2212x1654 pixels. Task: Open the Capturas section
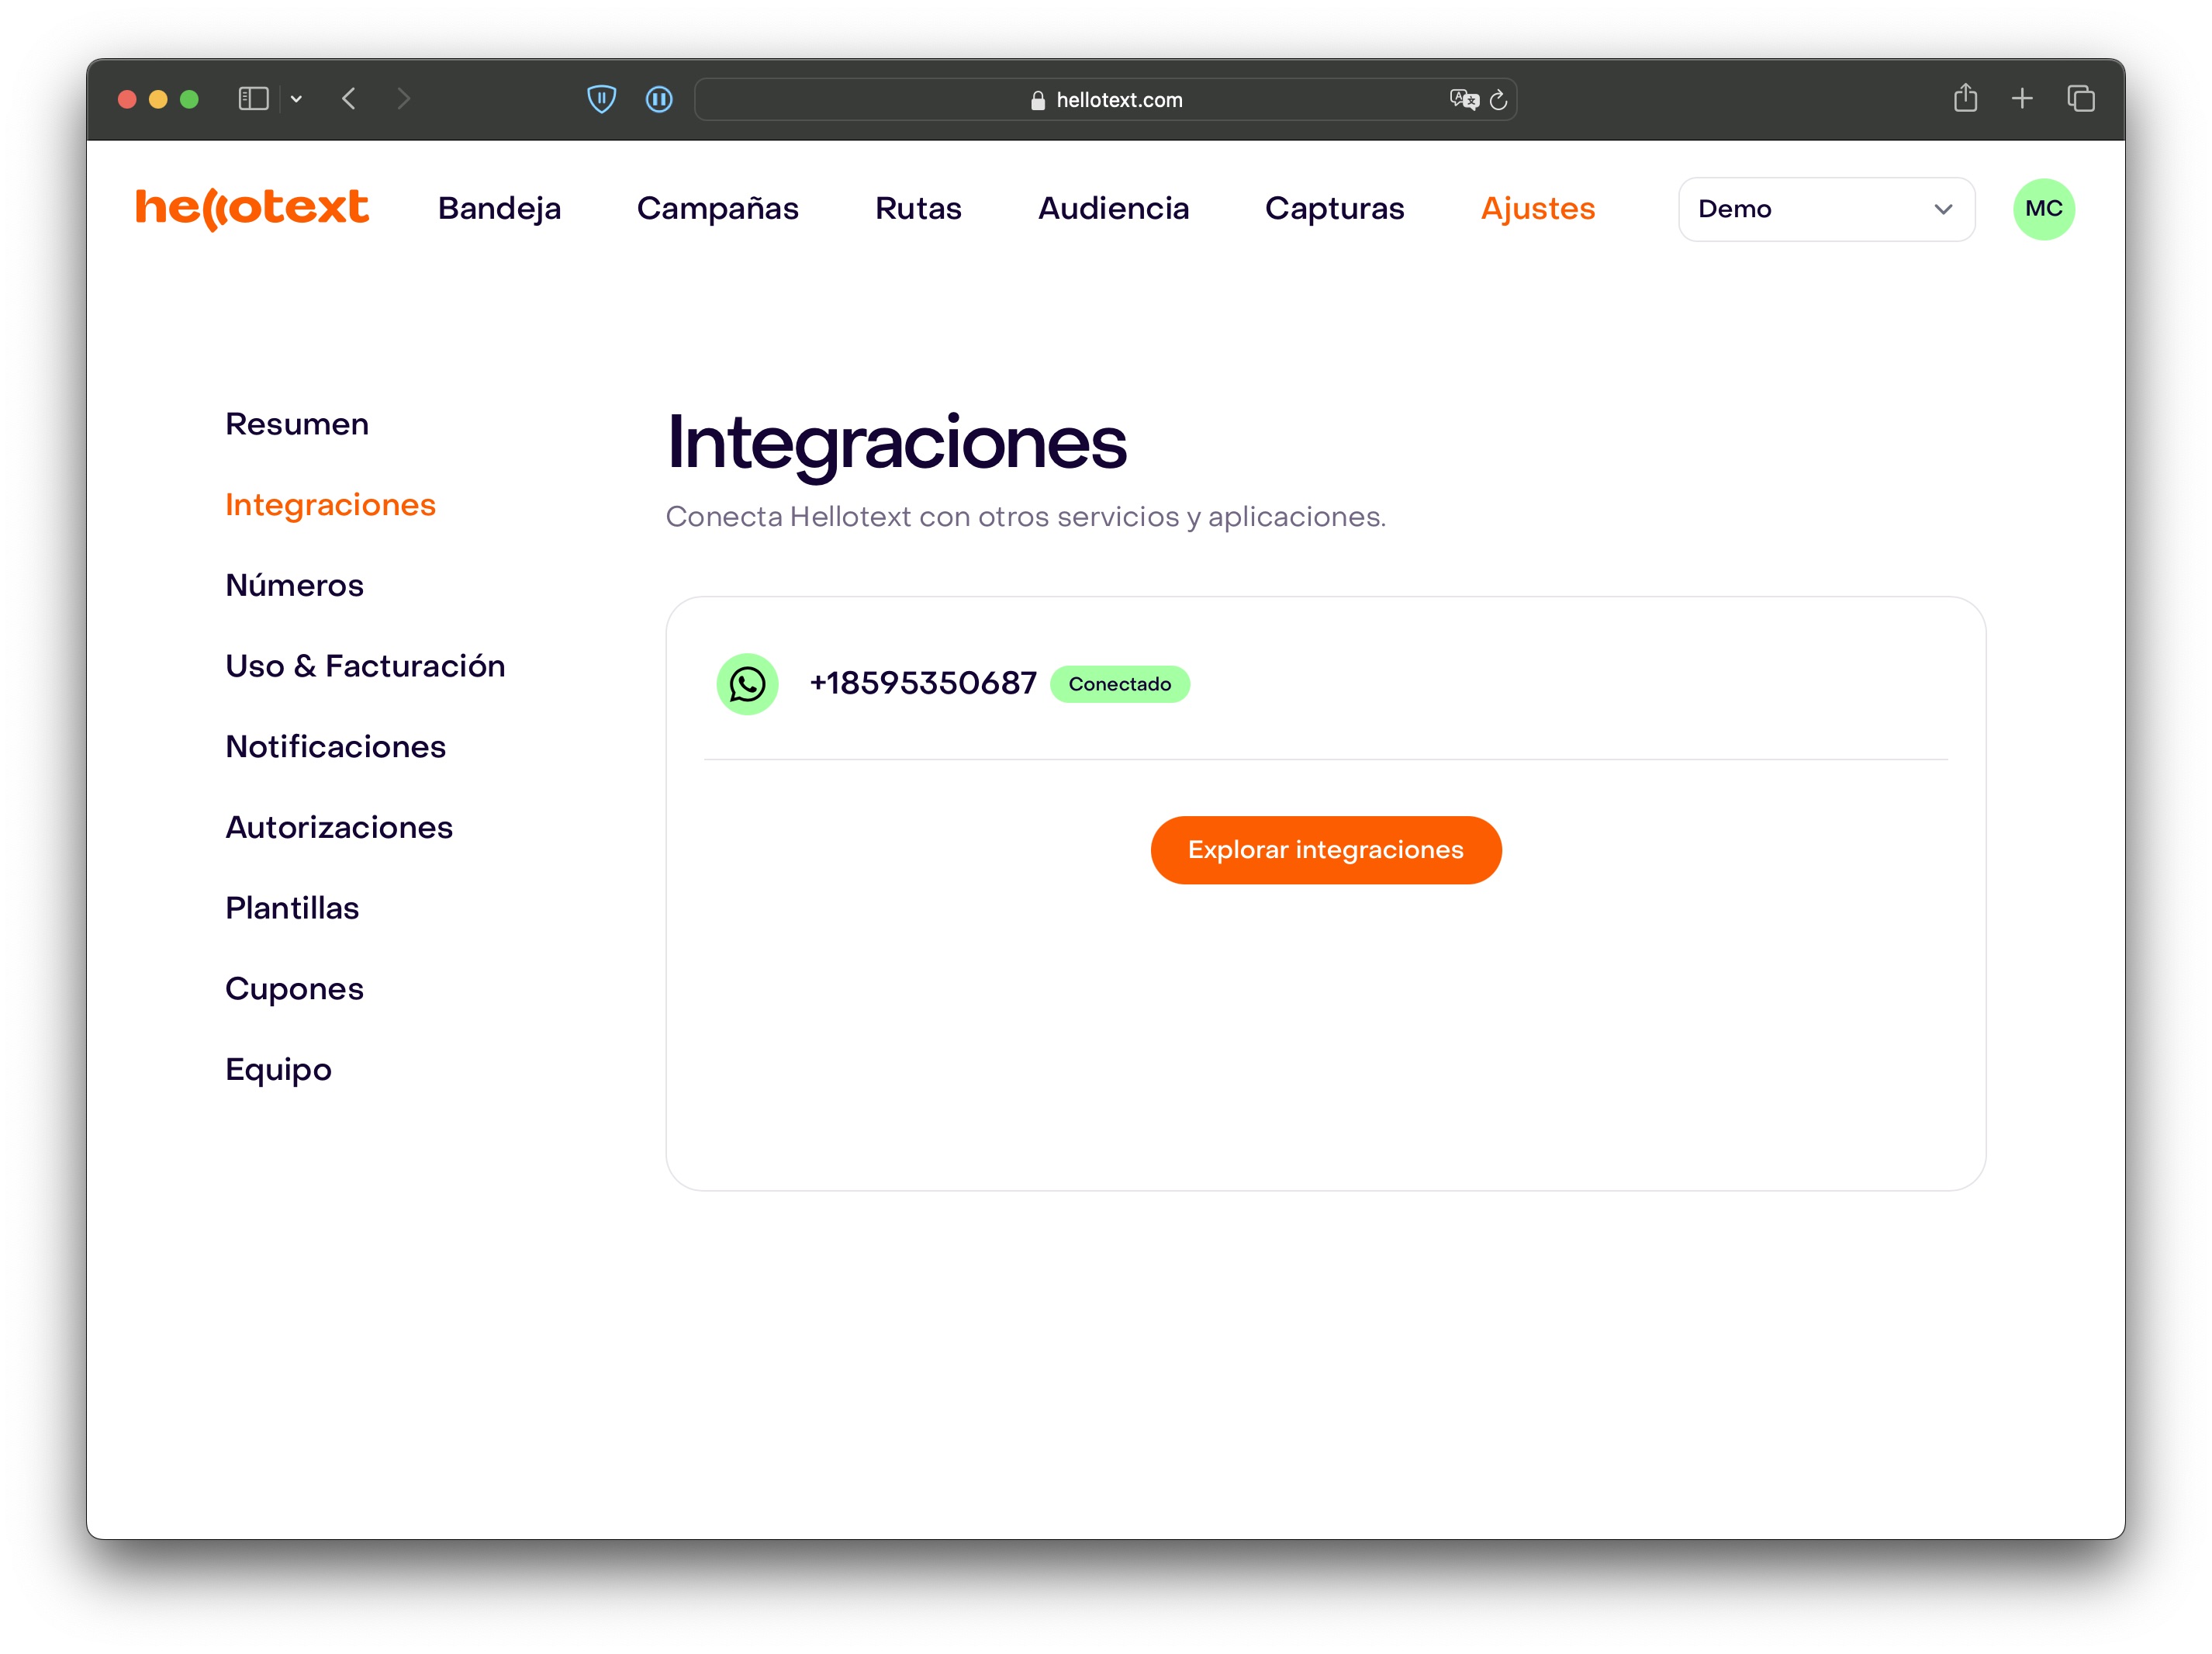[1334, 208]
